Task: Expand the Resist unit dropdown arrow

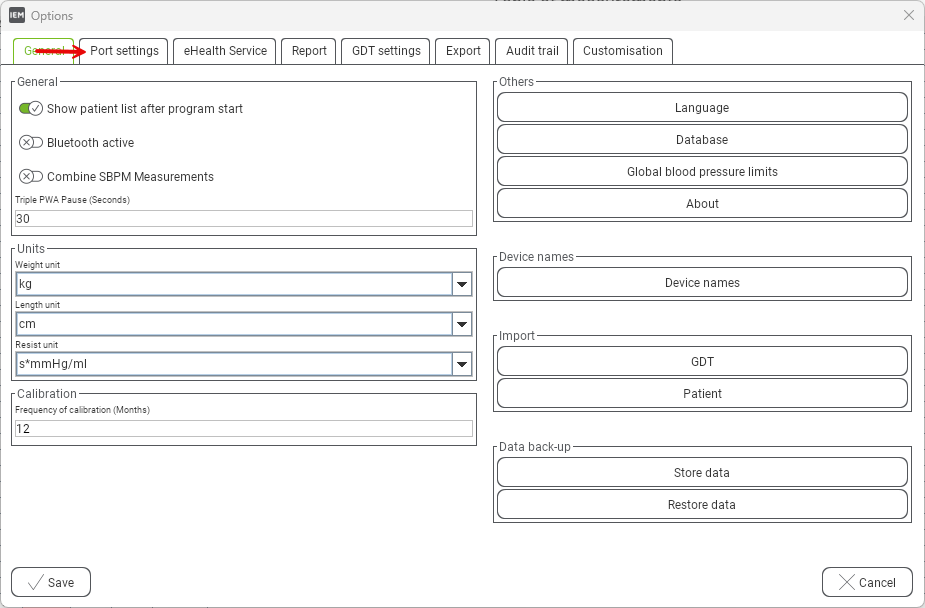Action: [461, 365]
